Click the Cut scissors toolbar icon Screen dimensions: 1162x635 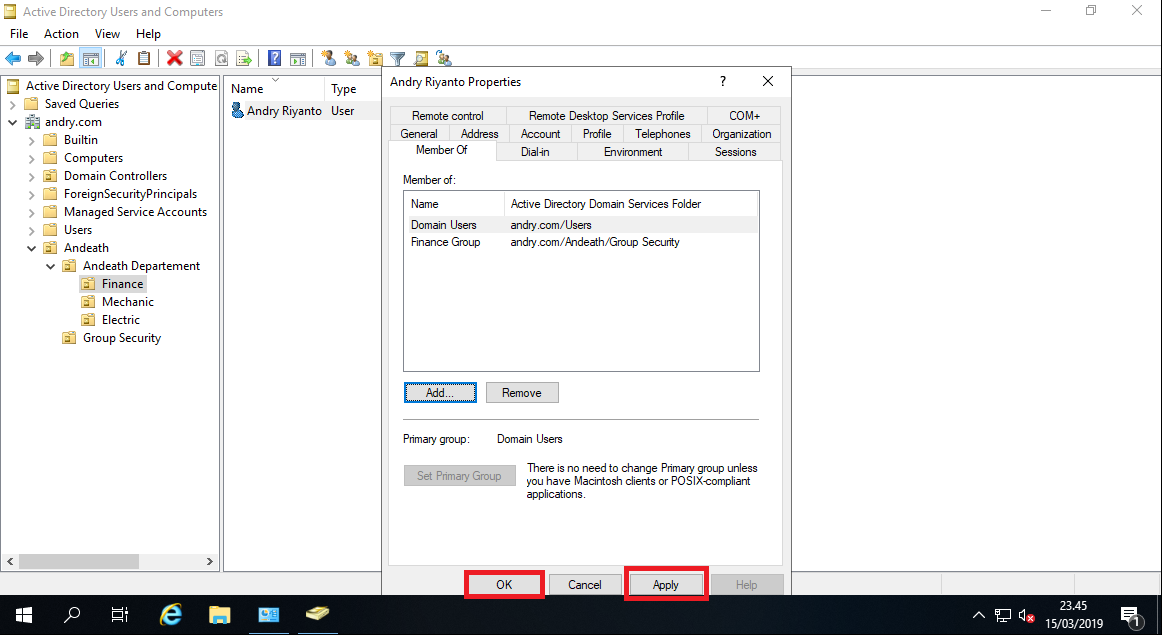click(x=122, y=59)
